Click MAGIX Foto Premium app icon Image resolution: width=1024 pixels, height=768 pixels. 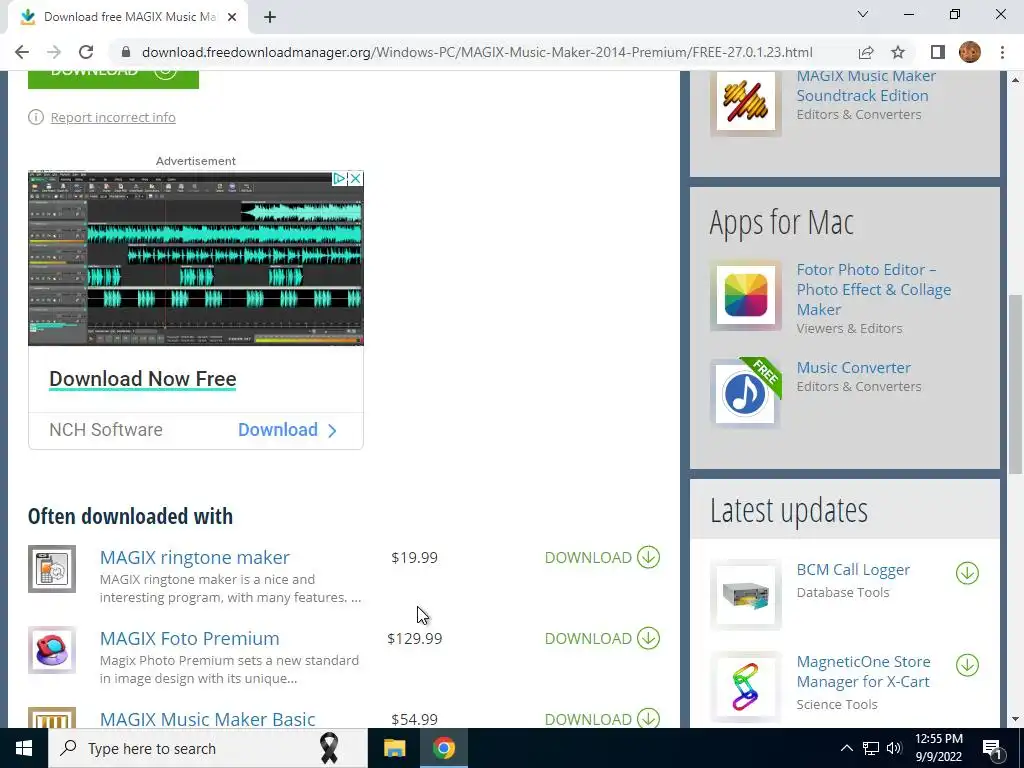point(52,650)
